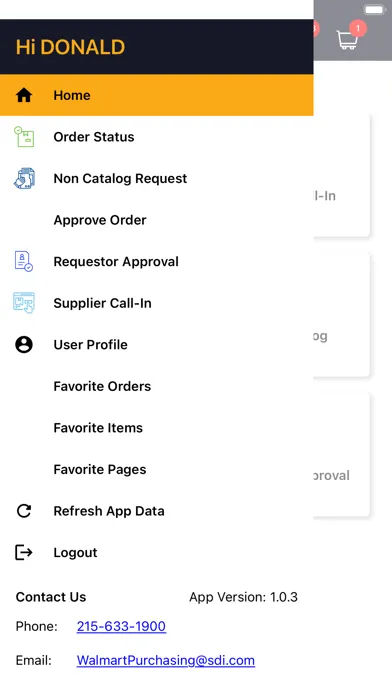Viewport: 392px width, 696px height.
Task: Tap the Logout menu label
Action: click(75, 553)
